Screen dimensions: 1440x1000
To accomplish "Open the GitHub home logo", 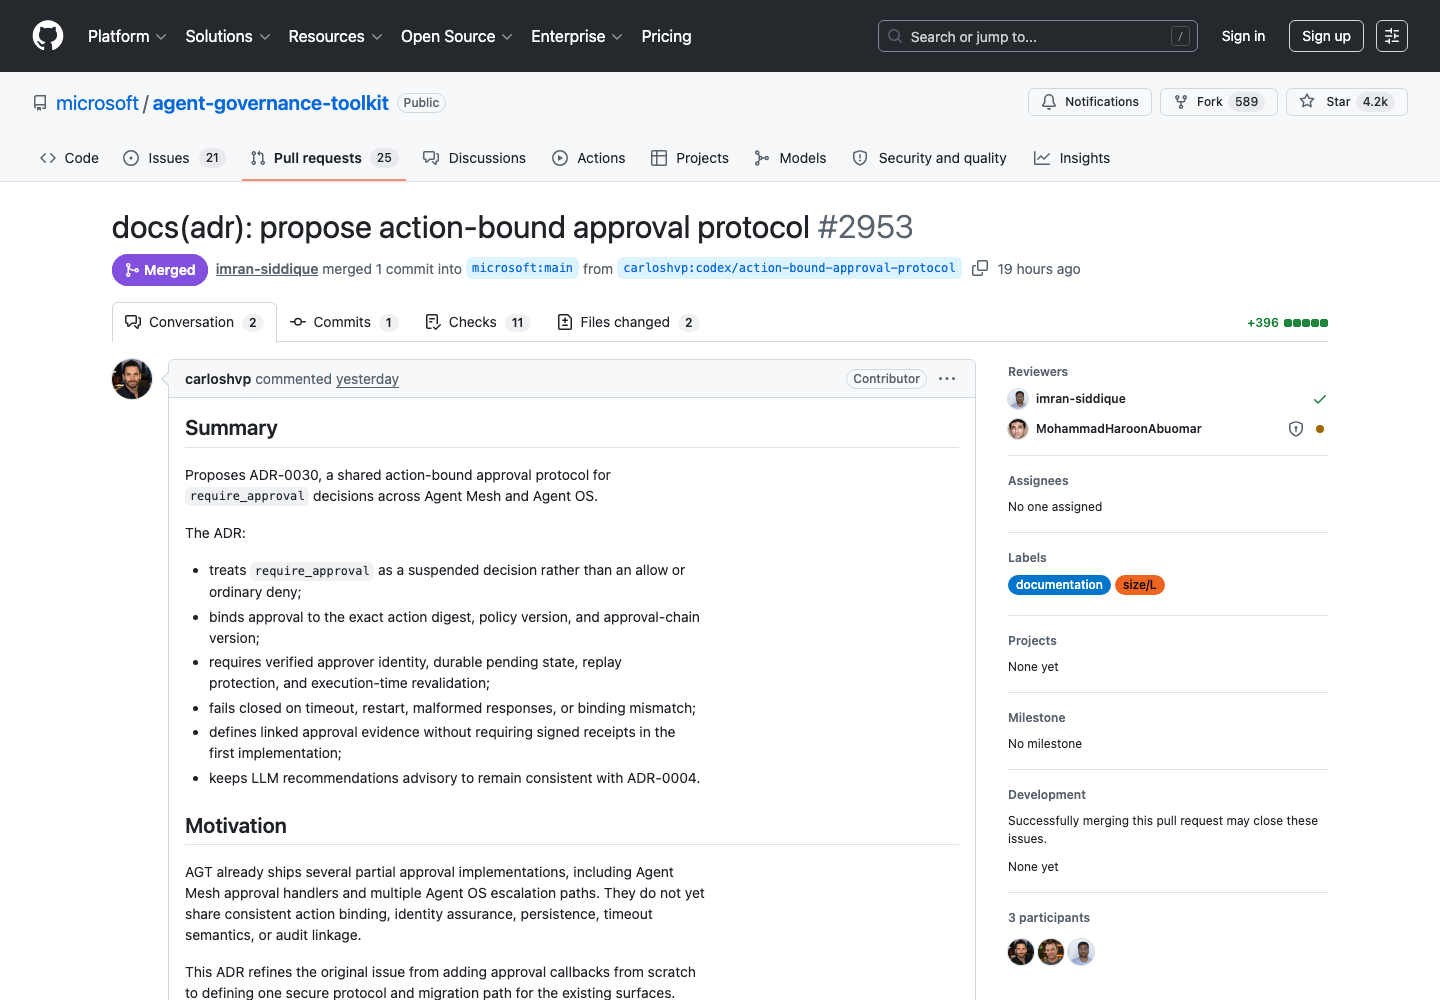I will click(x=48, y=36).
